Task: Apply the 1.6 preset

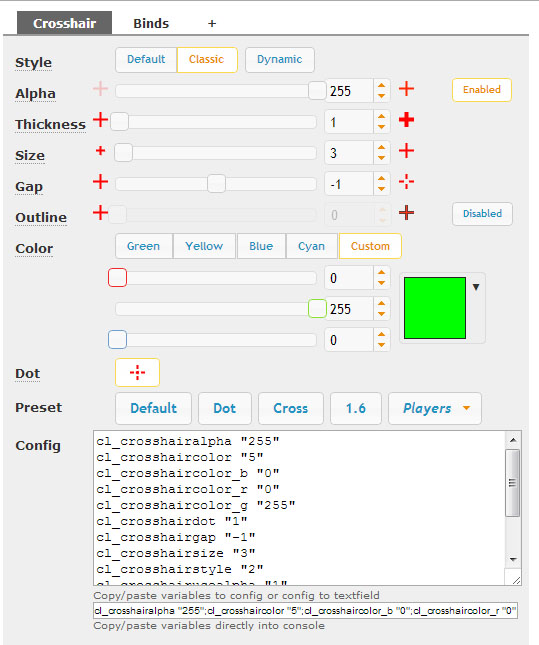Action: [355, 408]
